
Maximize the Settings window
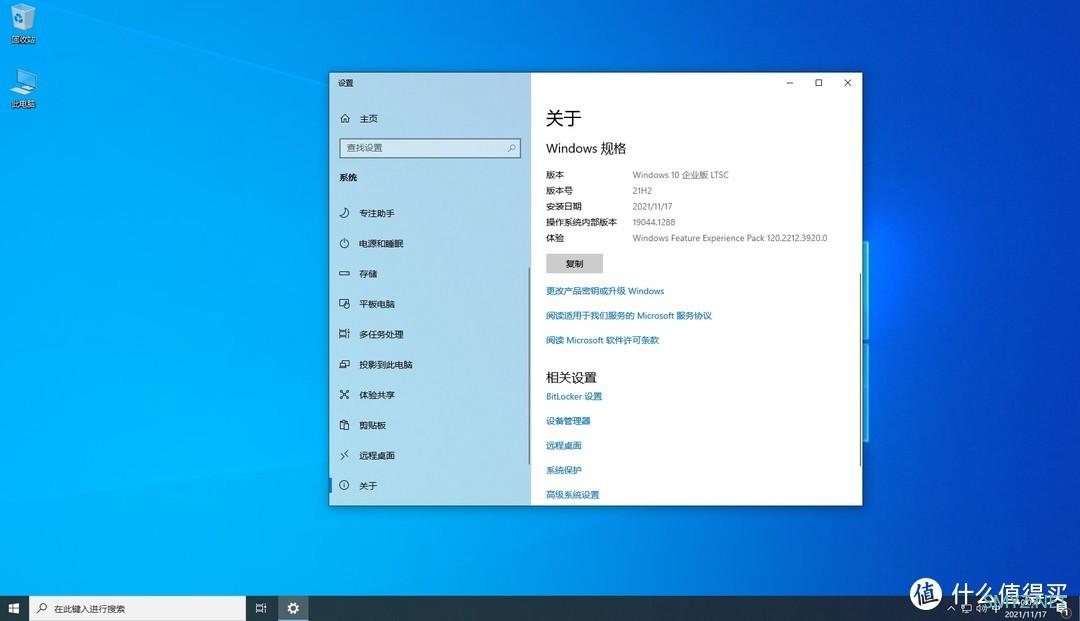tap(819, 83)
